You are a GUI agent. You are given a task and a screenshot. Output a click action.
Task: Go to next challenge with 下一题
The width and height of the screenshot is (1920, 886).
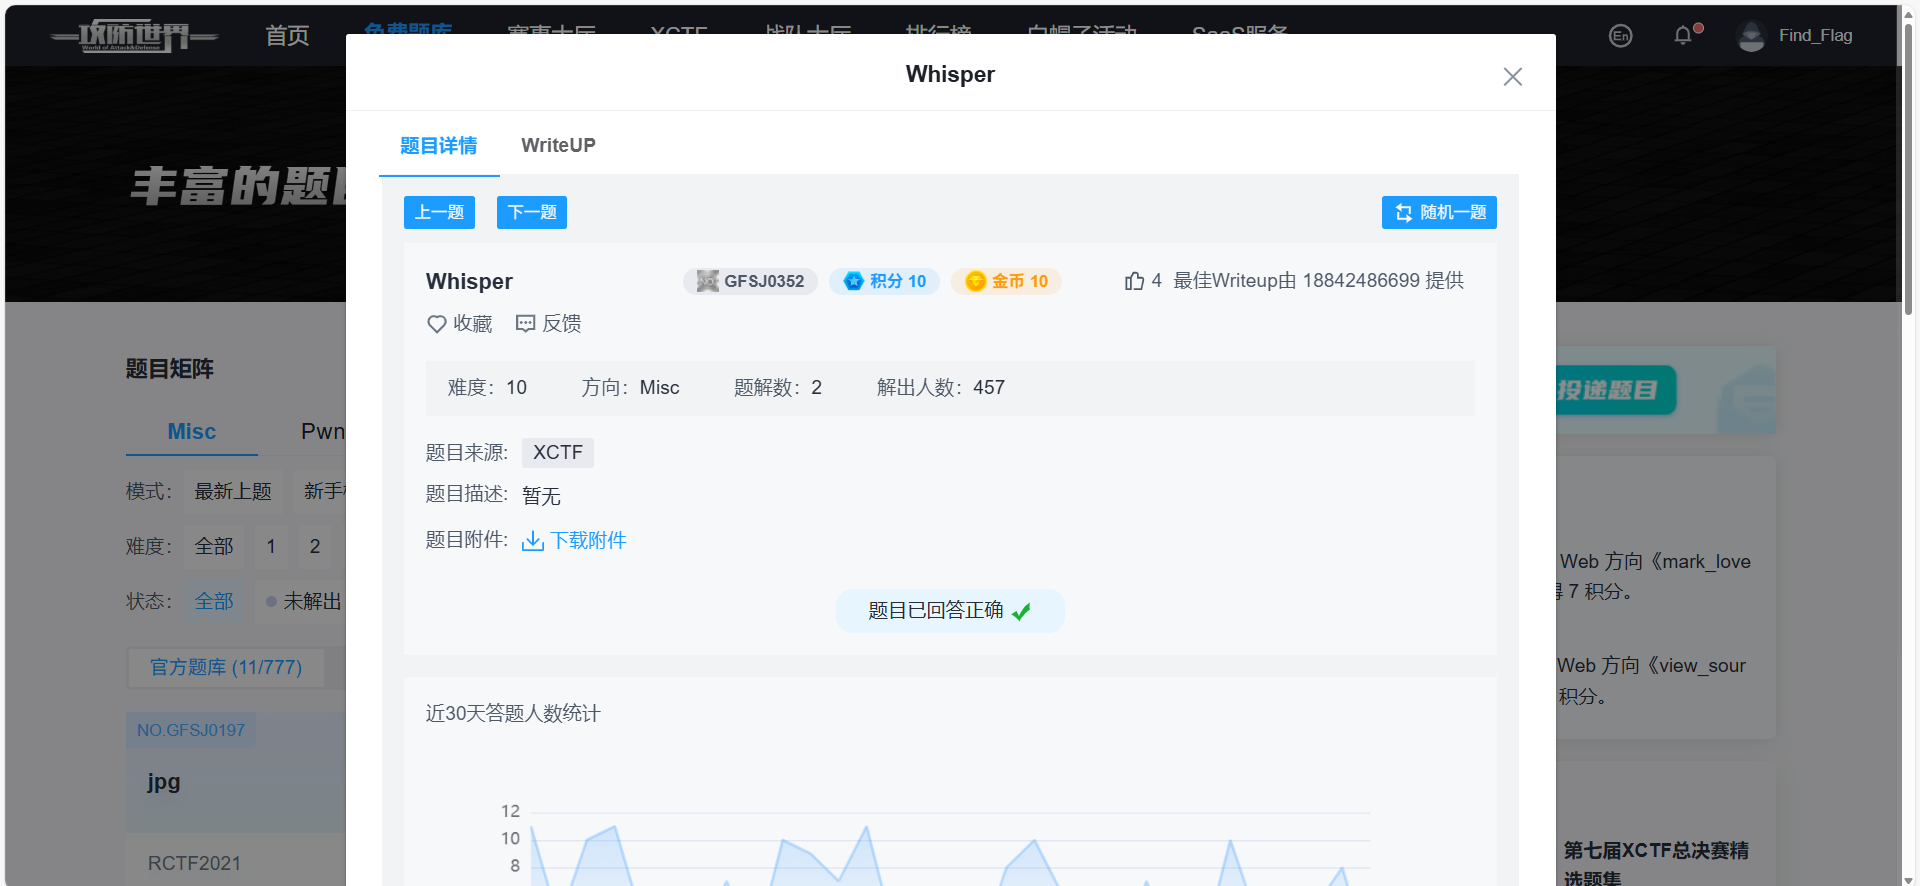[532, 212]
